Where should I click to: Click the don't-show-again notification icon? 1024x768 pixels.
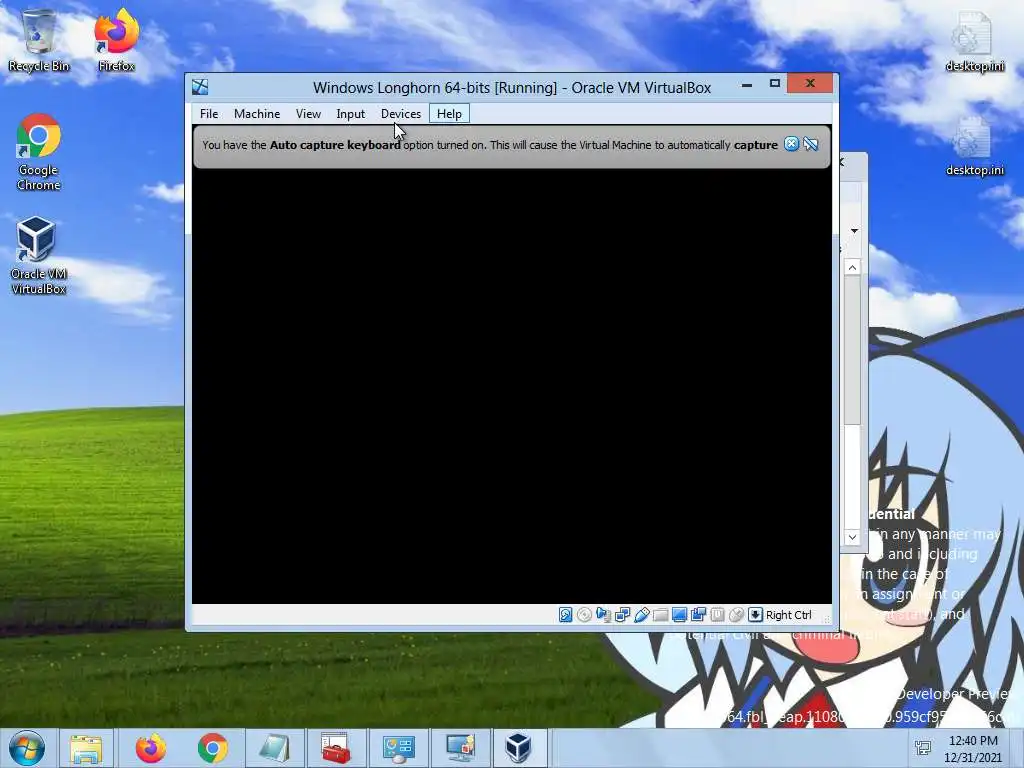click(810, 144)
